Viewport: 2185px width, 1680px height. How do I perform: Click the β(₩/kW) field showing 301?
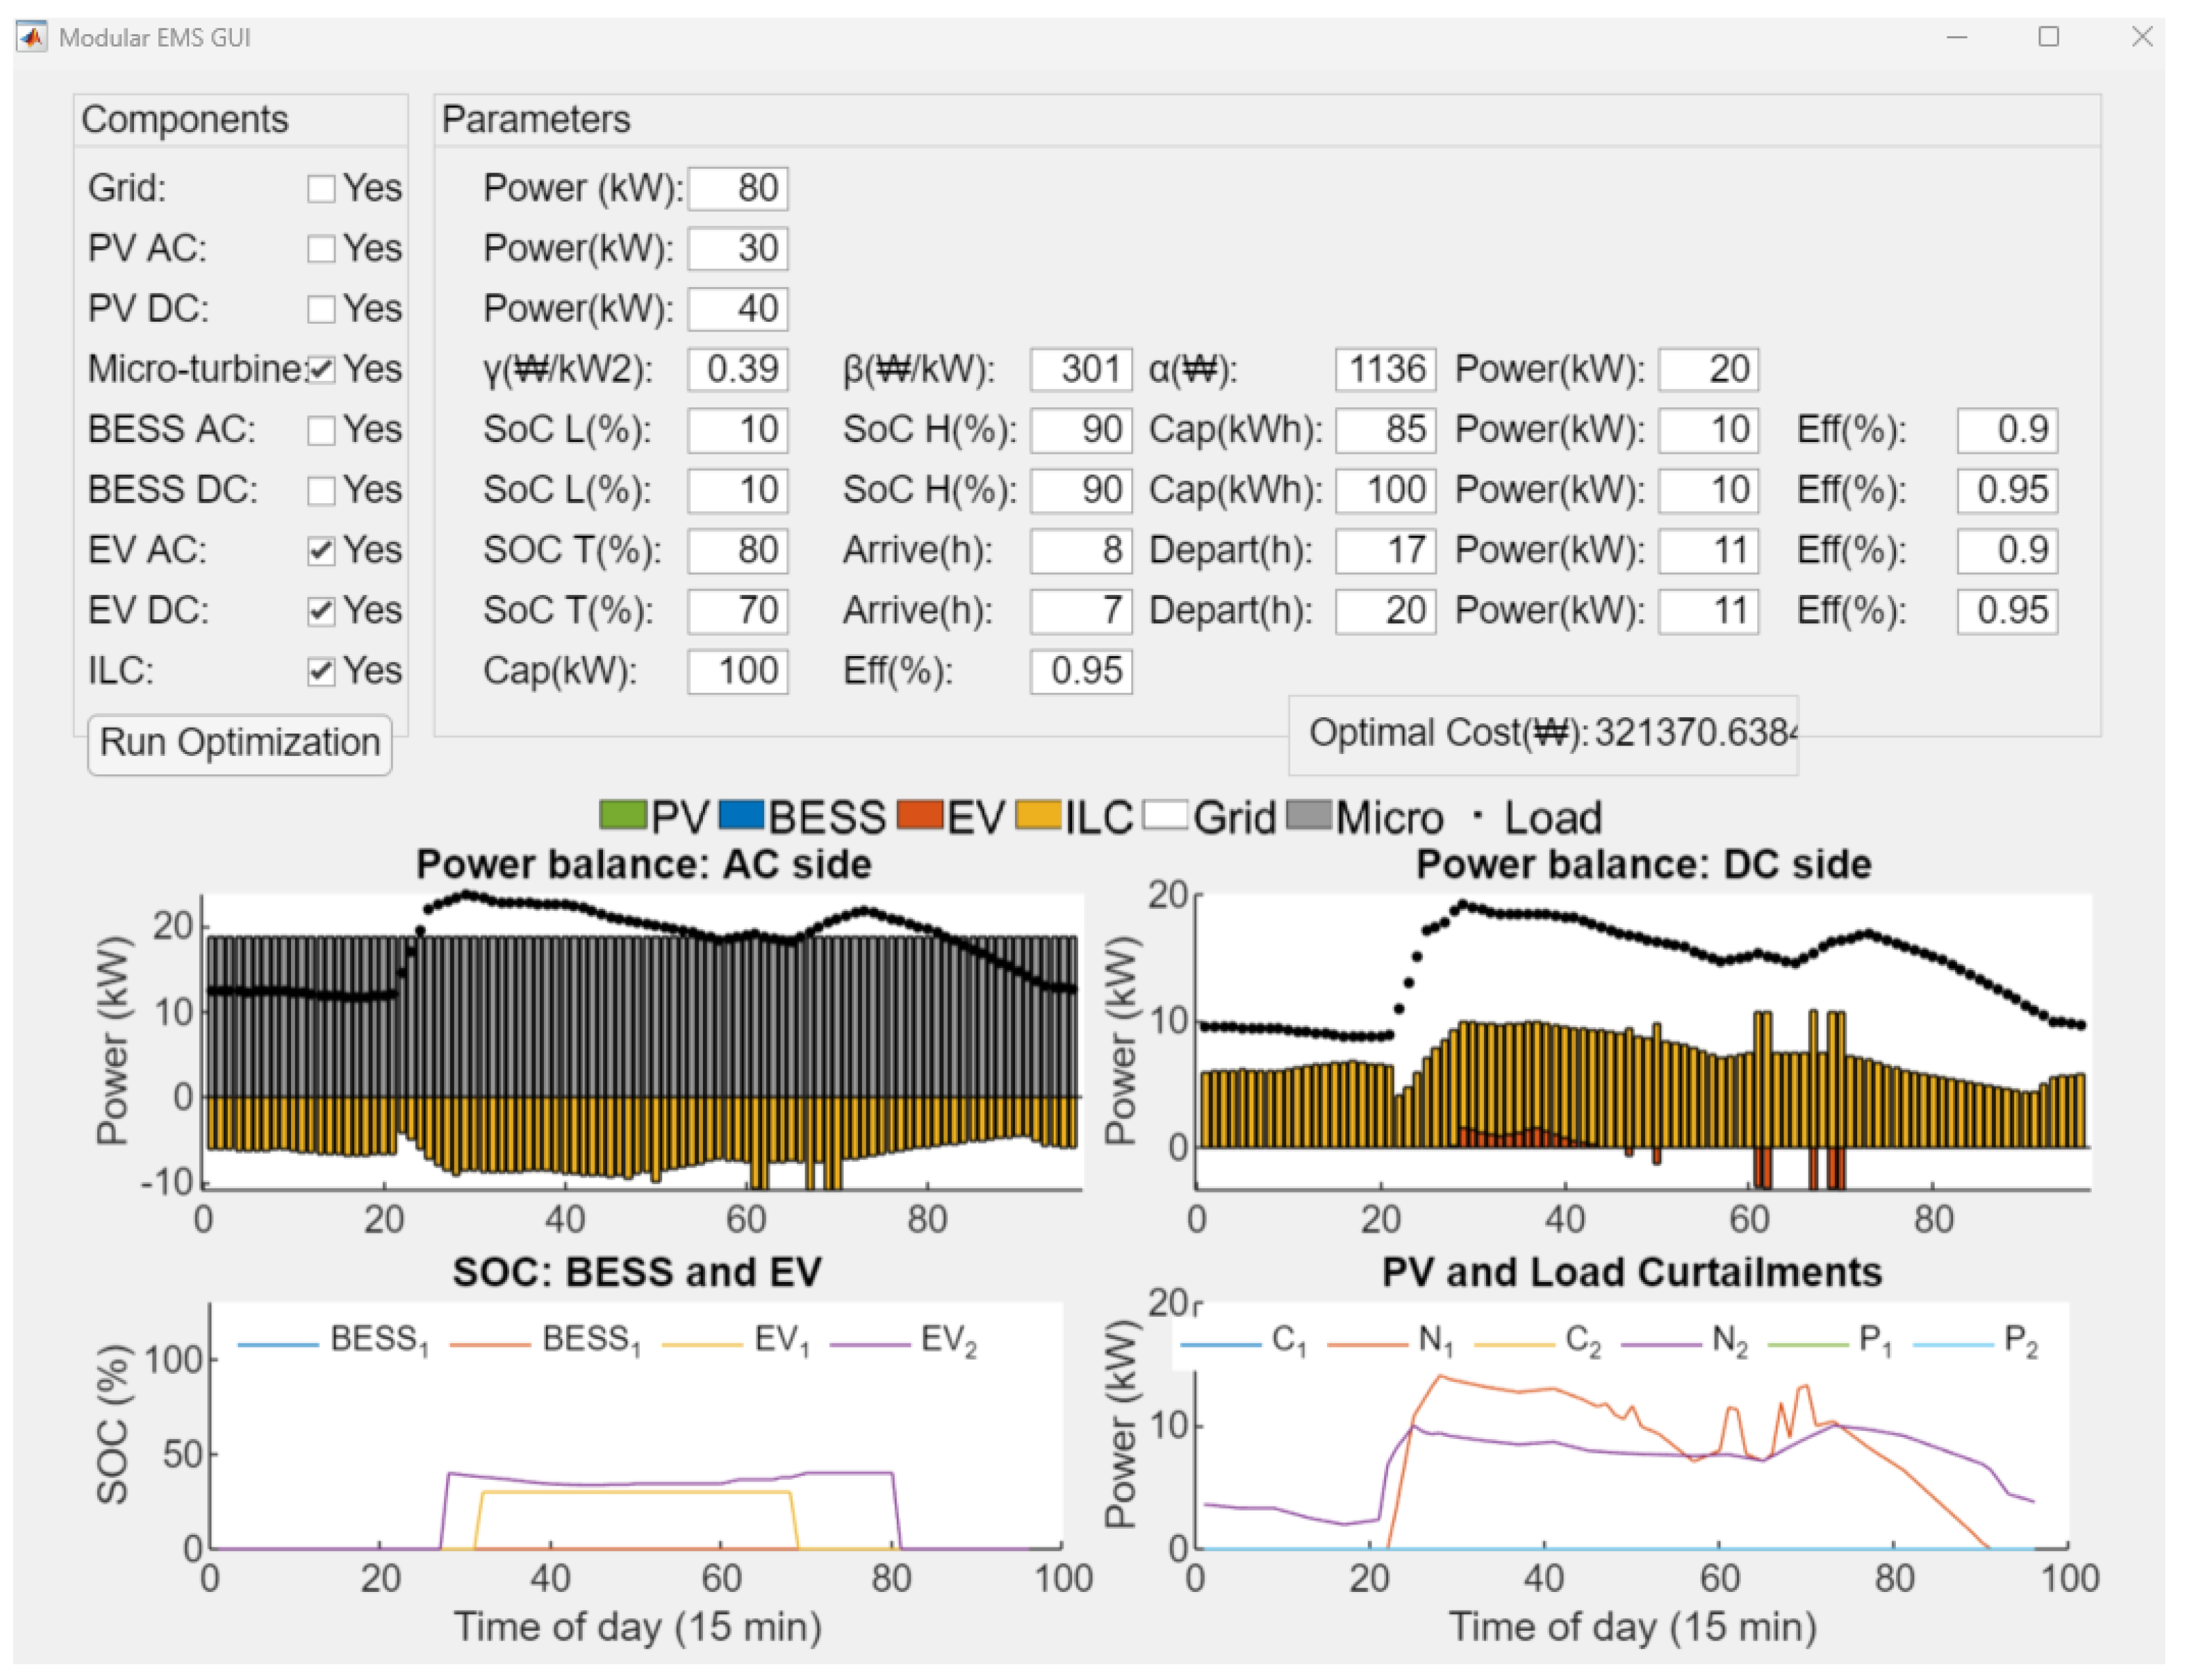coord(1081,369)
